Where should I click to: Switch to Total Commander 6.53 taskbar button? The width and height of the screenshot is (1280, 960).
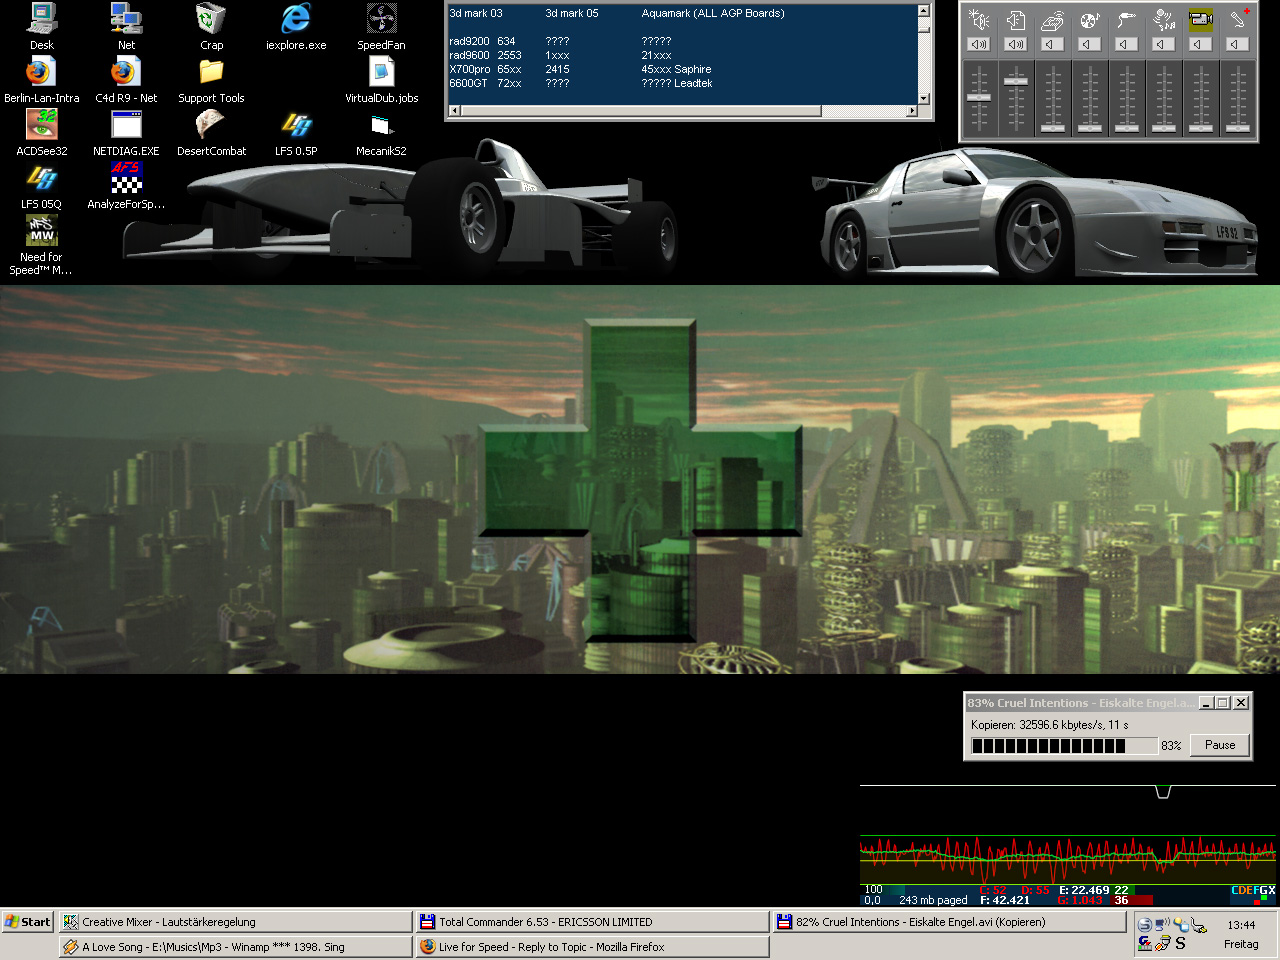592,922
